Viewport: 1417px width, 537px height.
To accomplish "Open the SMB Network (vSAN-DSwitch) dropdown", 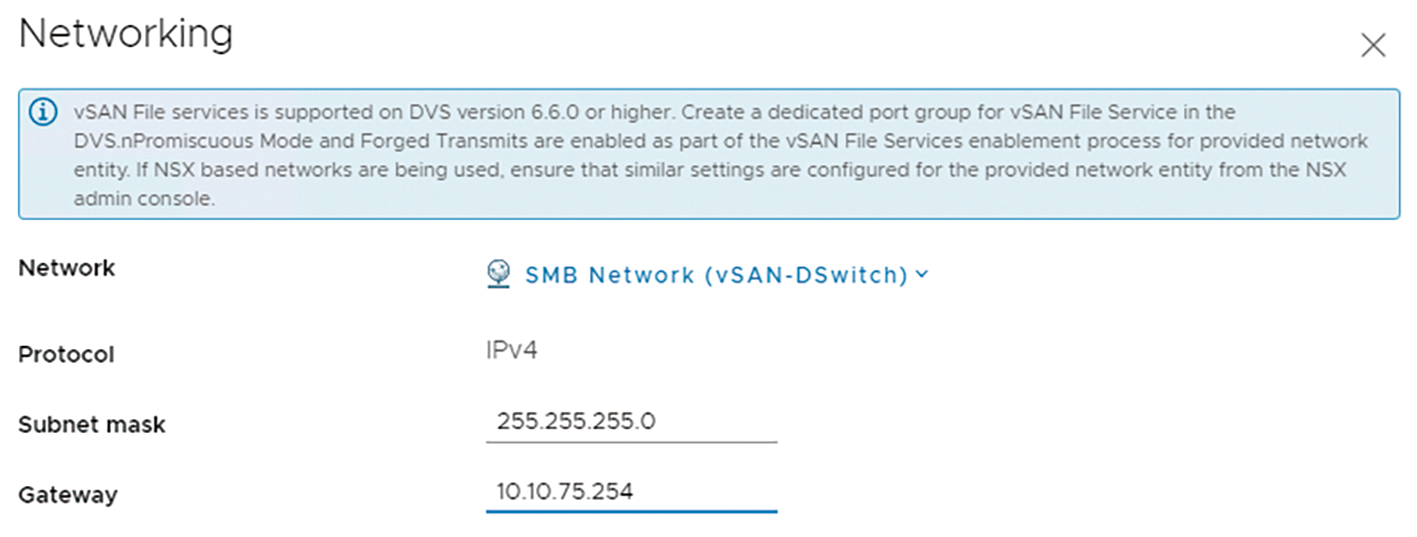I will point(716,275).
